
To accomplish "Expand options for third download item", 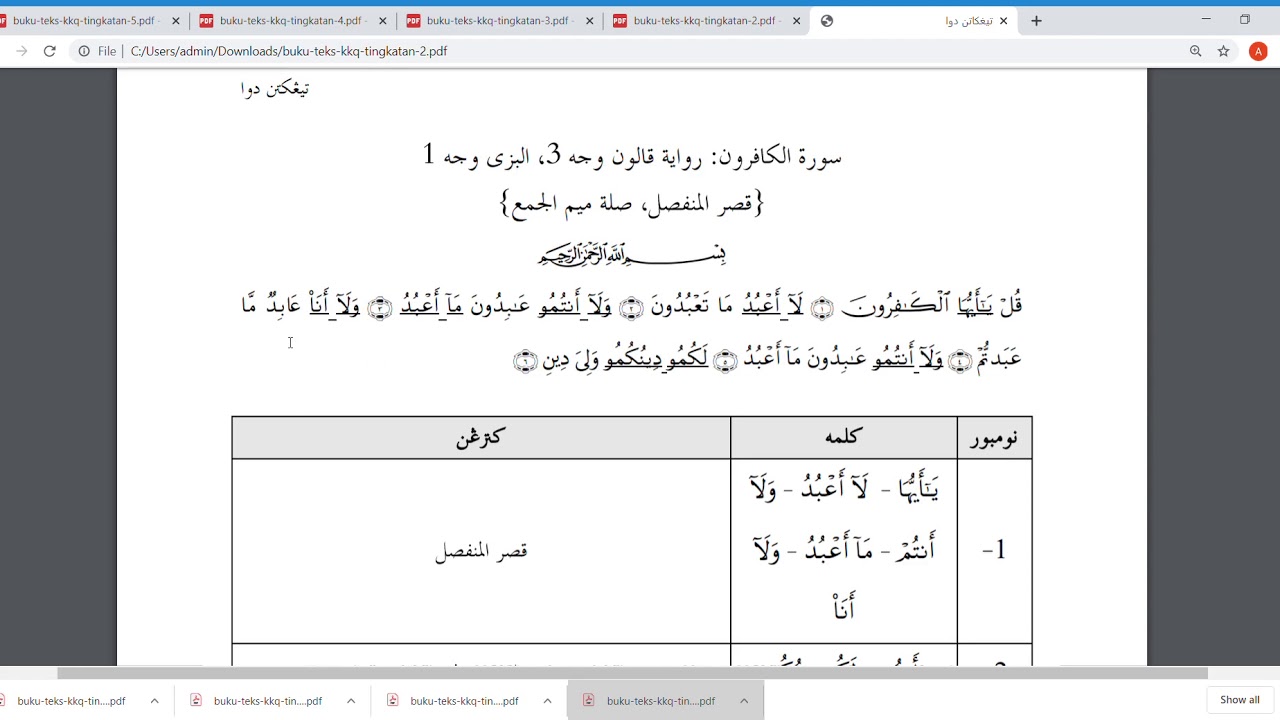I will click(547, 701).
